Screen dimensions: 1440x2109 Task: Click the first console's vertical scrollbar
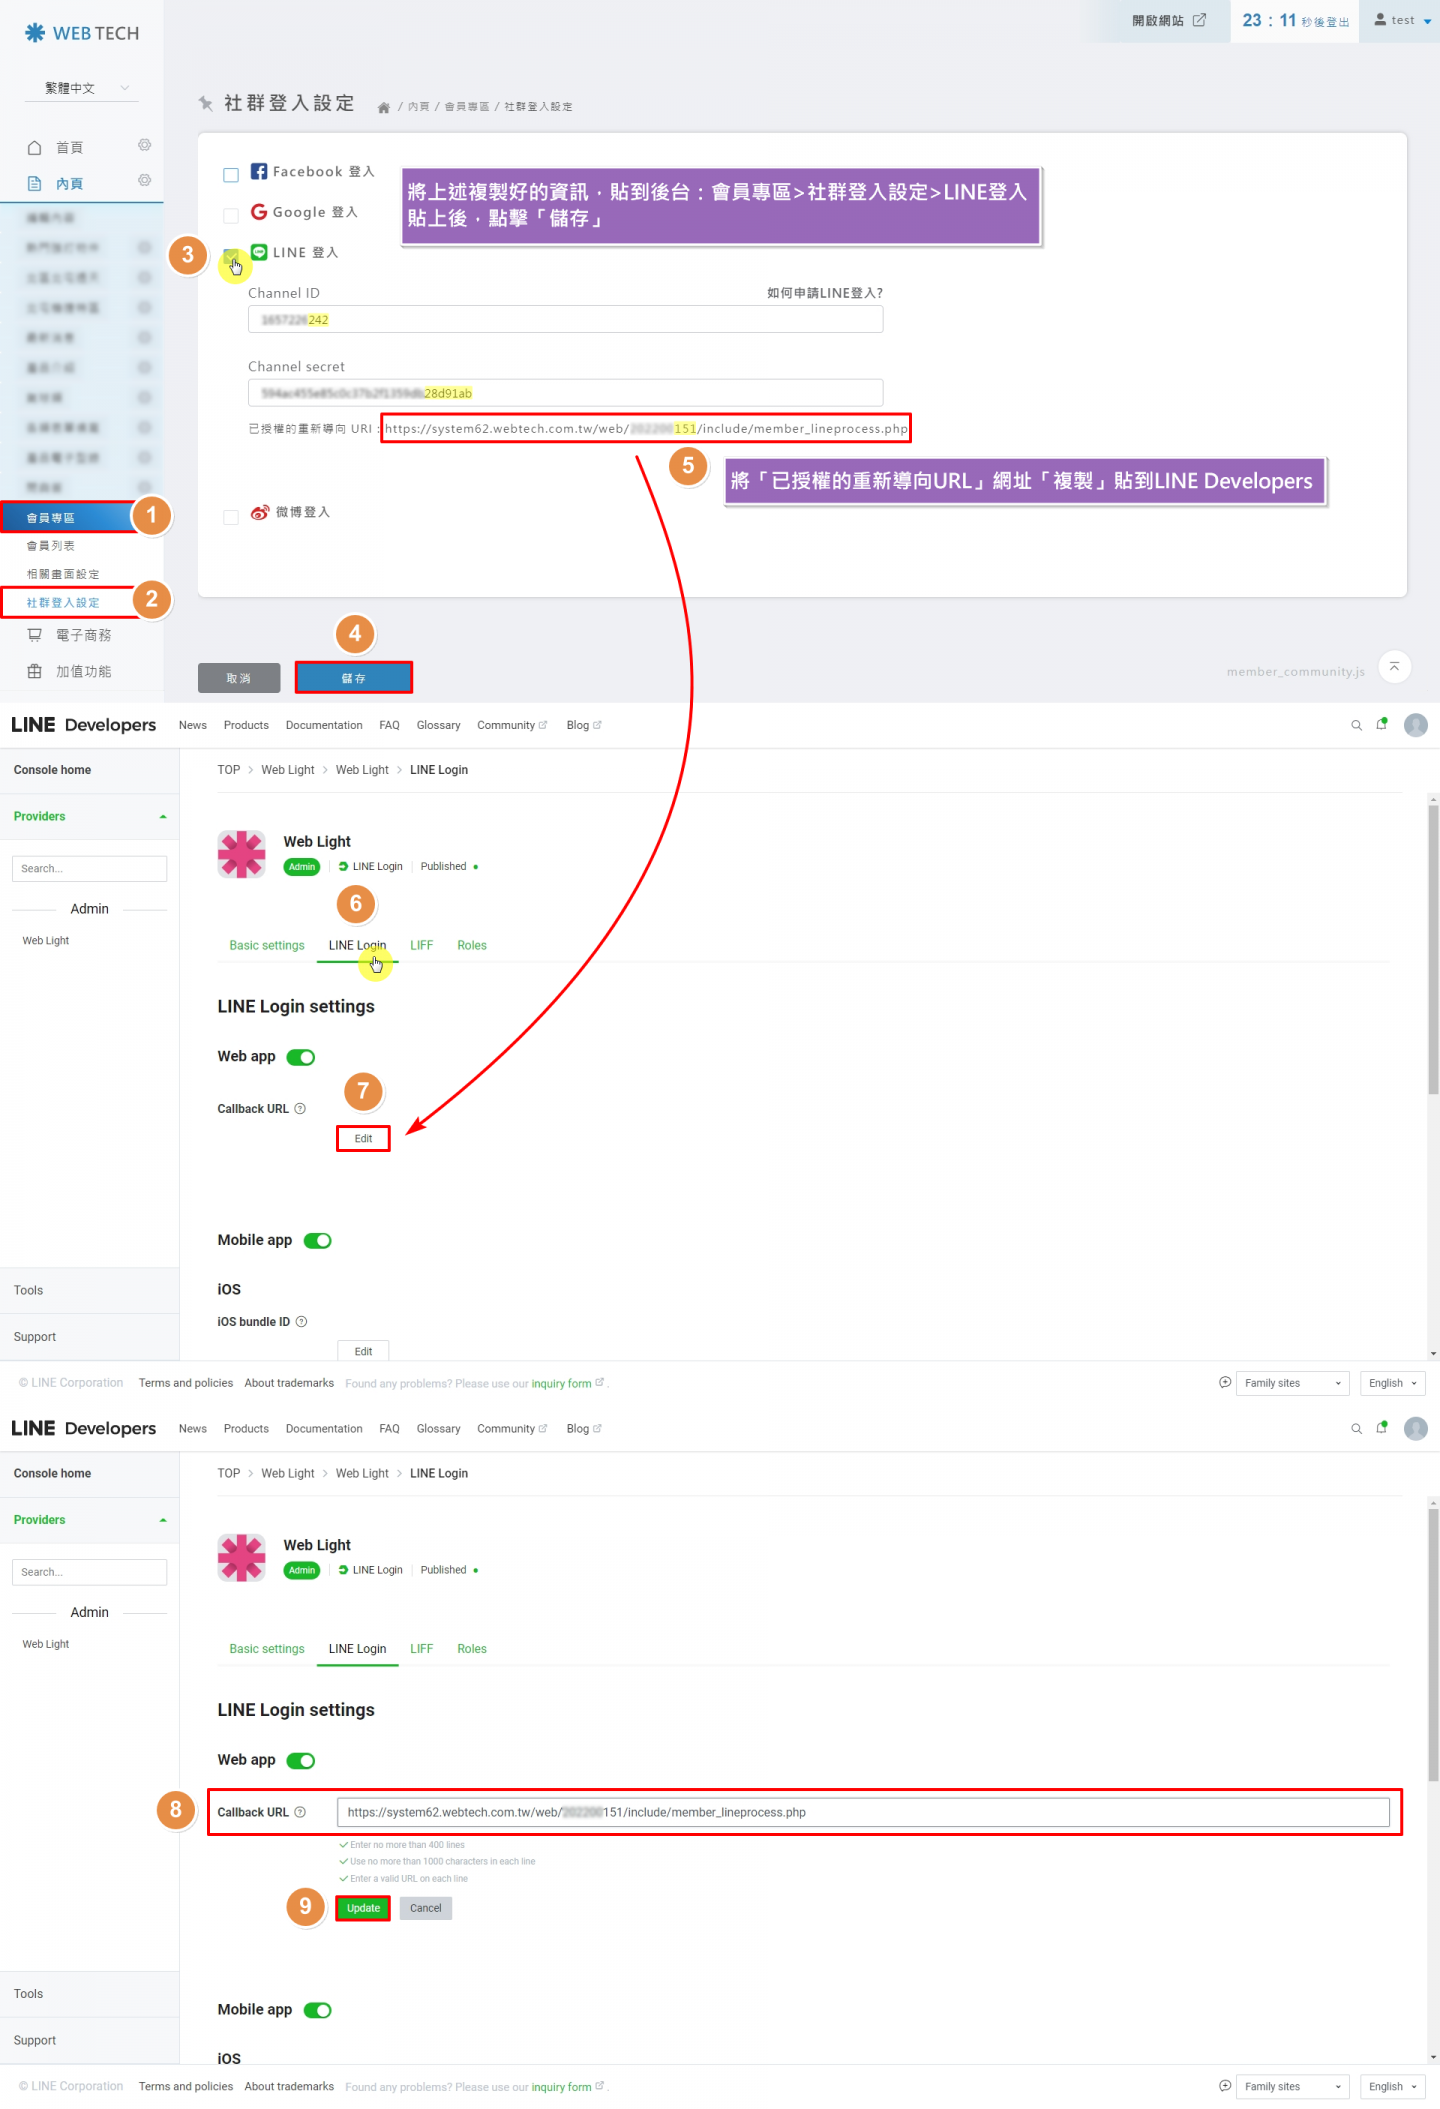(x=1433, y=950)
